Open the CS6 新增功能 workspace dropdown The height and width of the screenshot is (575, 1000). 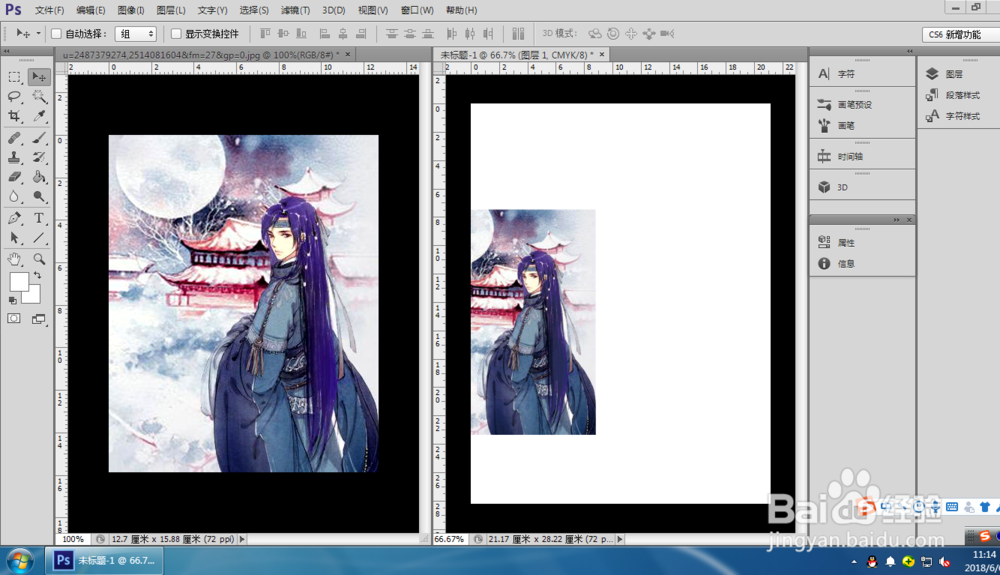pos(960,34)
